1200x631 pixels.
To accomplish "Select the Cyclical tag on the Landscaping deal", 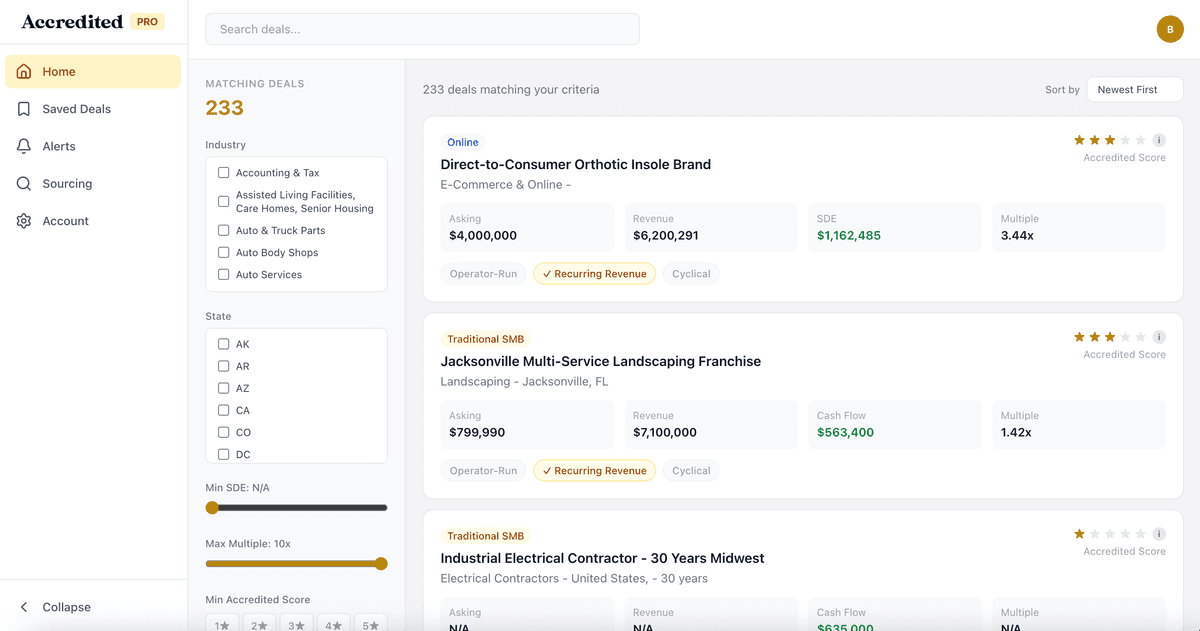I will click(x=691, y=470).
